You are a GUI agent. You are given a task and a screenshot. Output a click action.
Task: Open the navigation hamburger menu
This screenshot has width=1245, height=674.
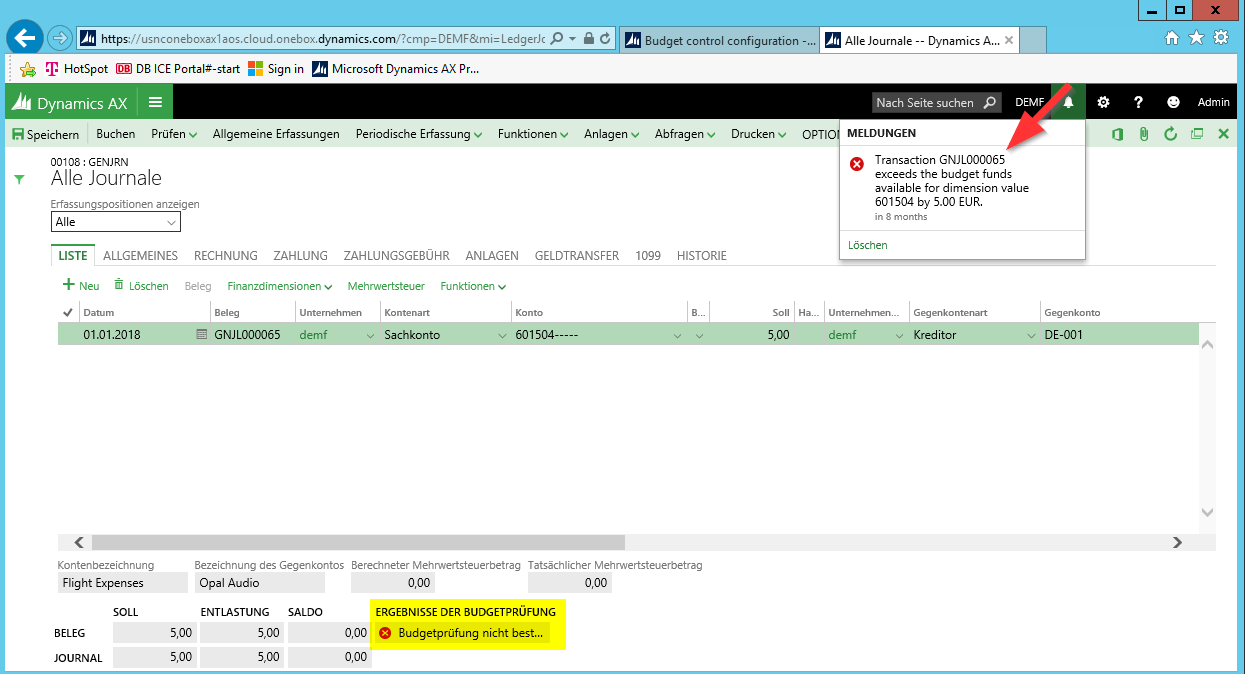155,102
